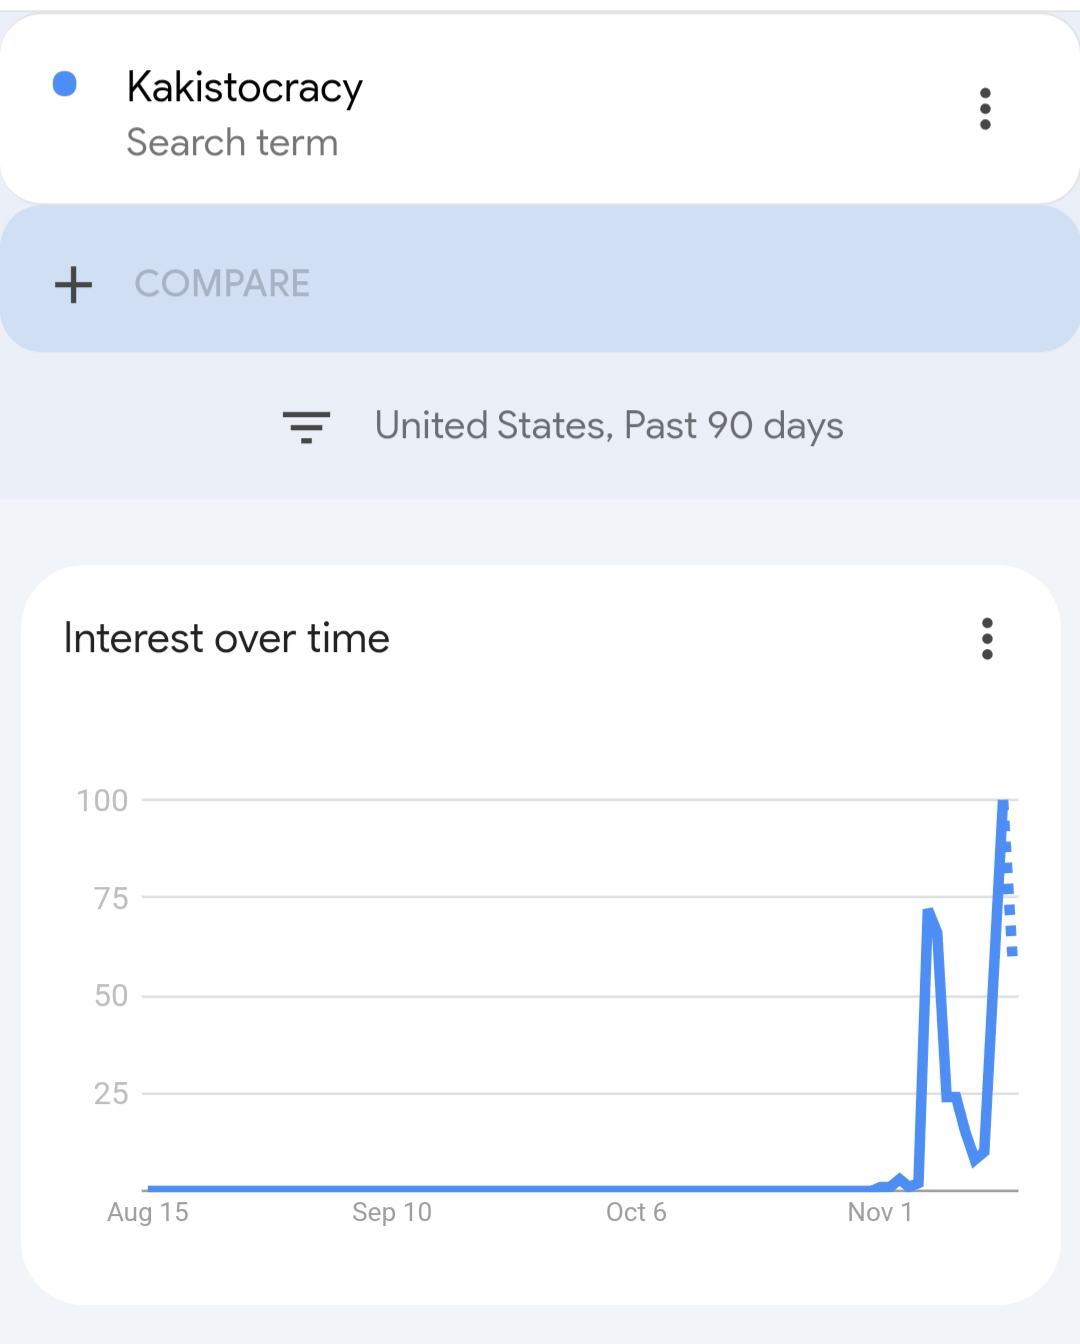Click the Interest over time heading
This screenshot has height=1344, width=1080.
[227, 638]
